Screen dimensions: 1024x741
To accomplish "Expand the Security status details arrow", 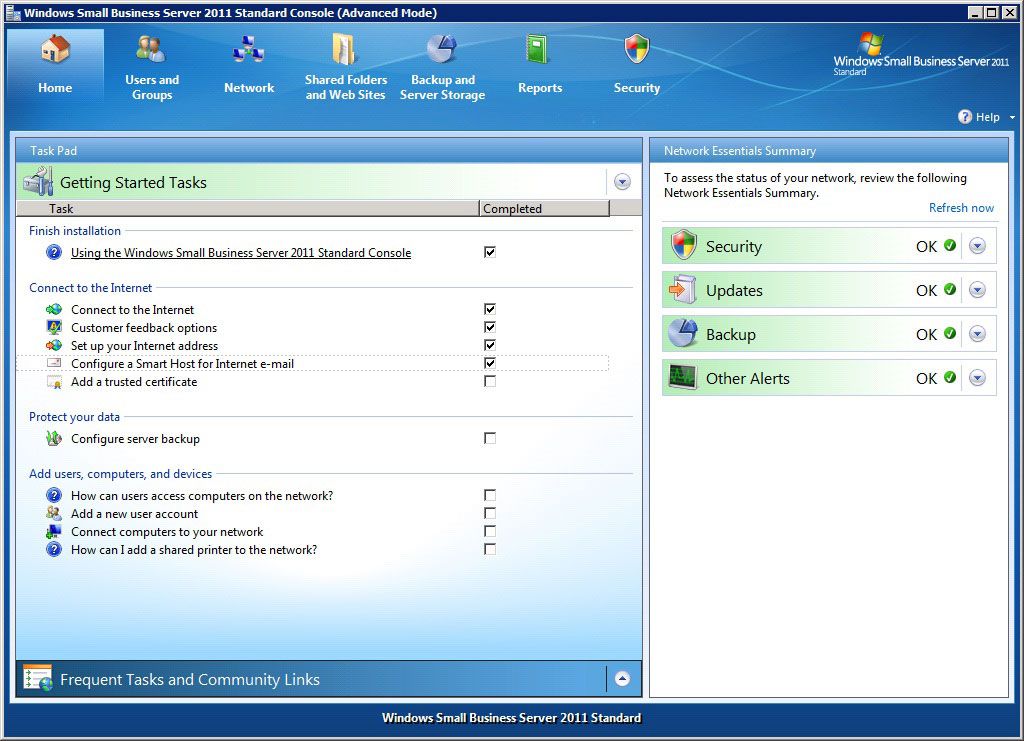I will [977, 246].
